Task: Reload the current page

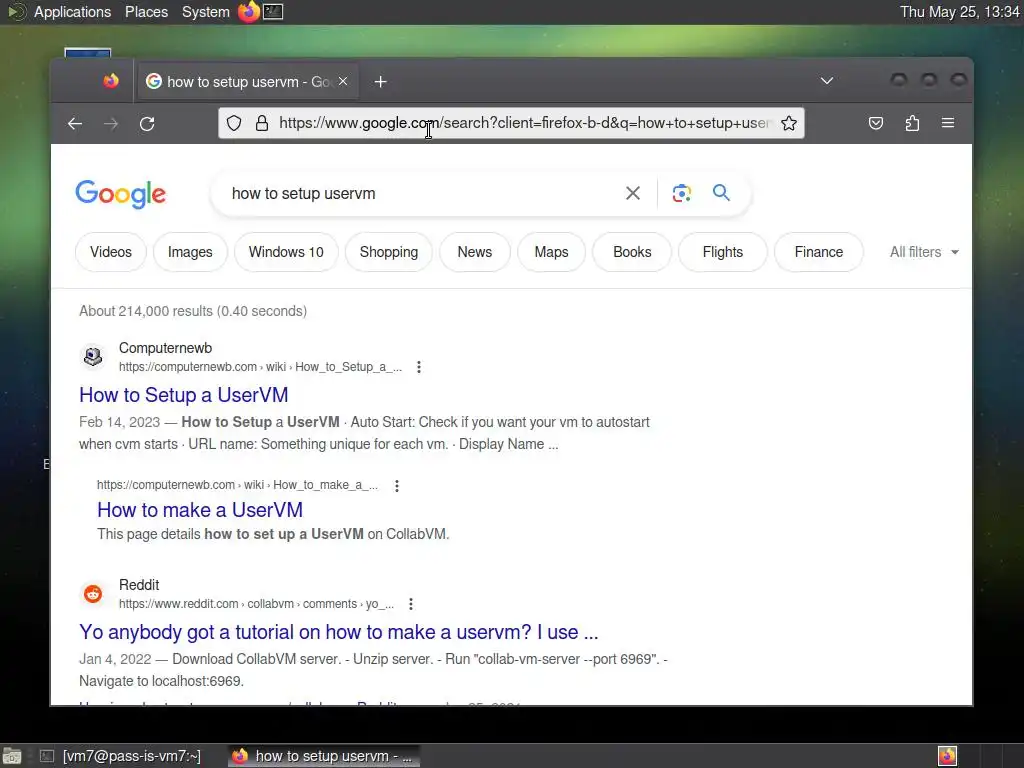Action: 148,123
